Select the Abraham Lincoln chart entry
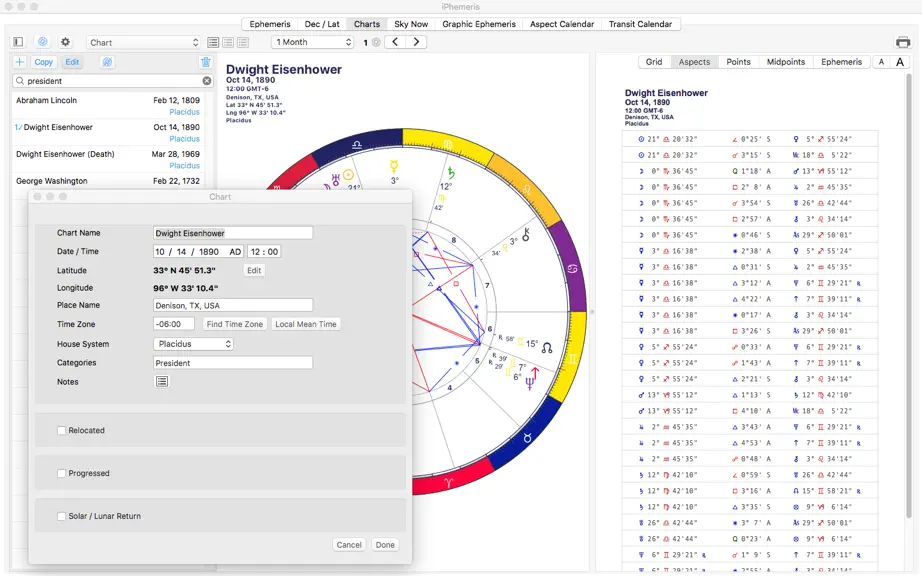This screenshot has height=576, width=922. point(108,106)
